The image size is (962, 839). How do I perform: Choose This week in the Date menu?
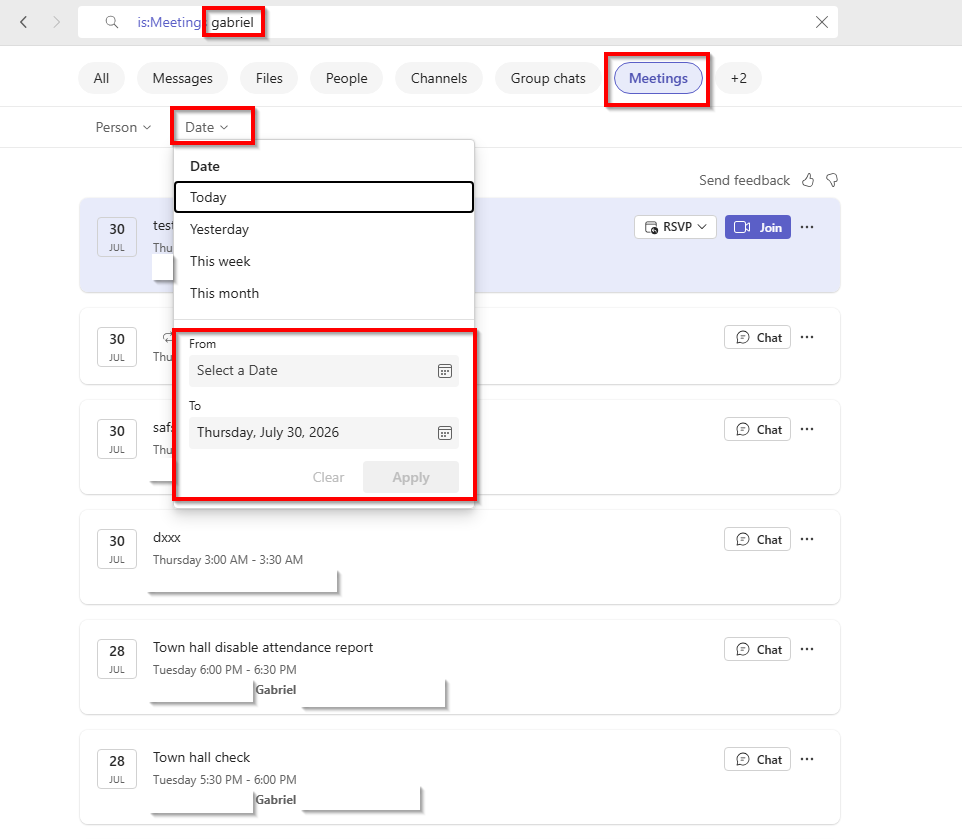pyautogui.click(x=324, y=261)
